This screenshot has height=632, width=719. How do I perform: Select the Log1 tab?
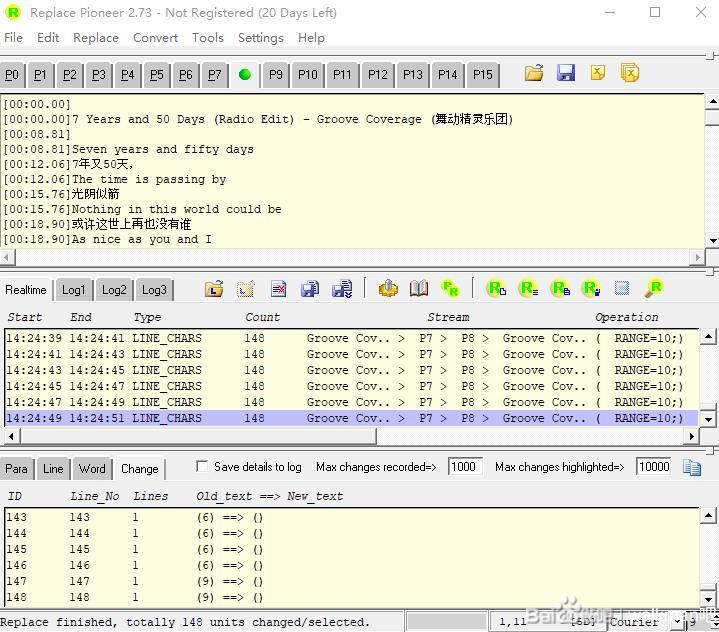pyautogui.click(x=74, y=290)
